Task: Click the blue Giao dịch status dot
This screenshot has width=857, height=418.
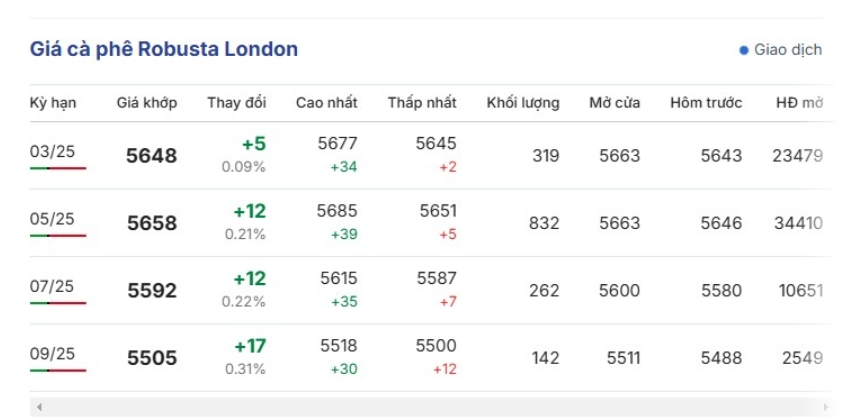Action: 744,50
